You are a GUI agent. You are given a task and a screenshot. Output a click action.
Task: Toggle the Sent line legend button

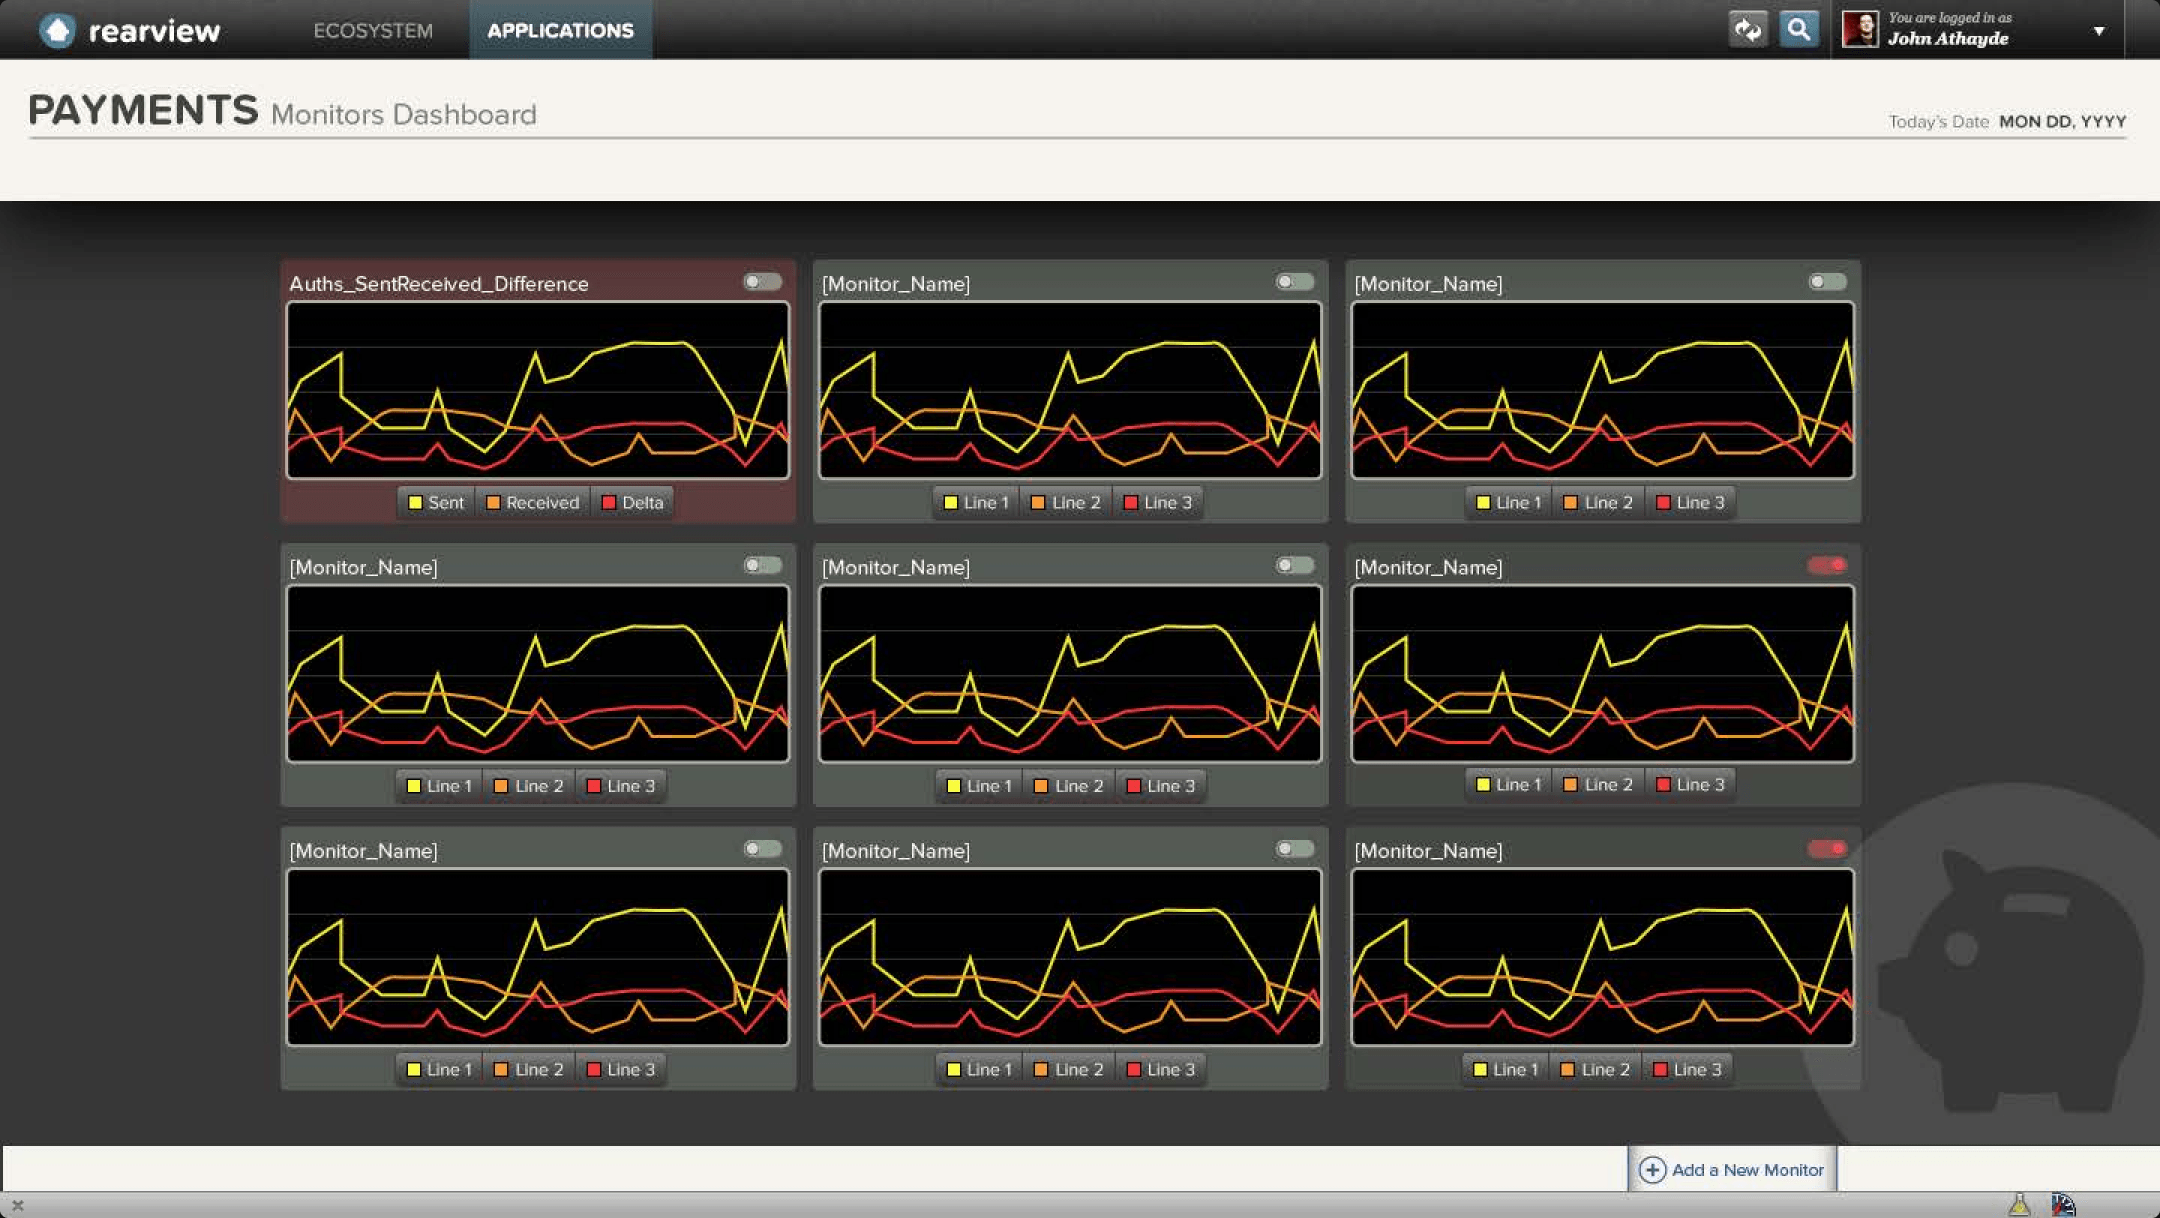436,502
